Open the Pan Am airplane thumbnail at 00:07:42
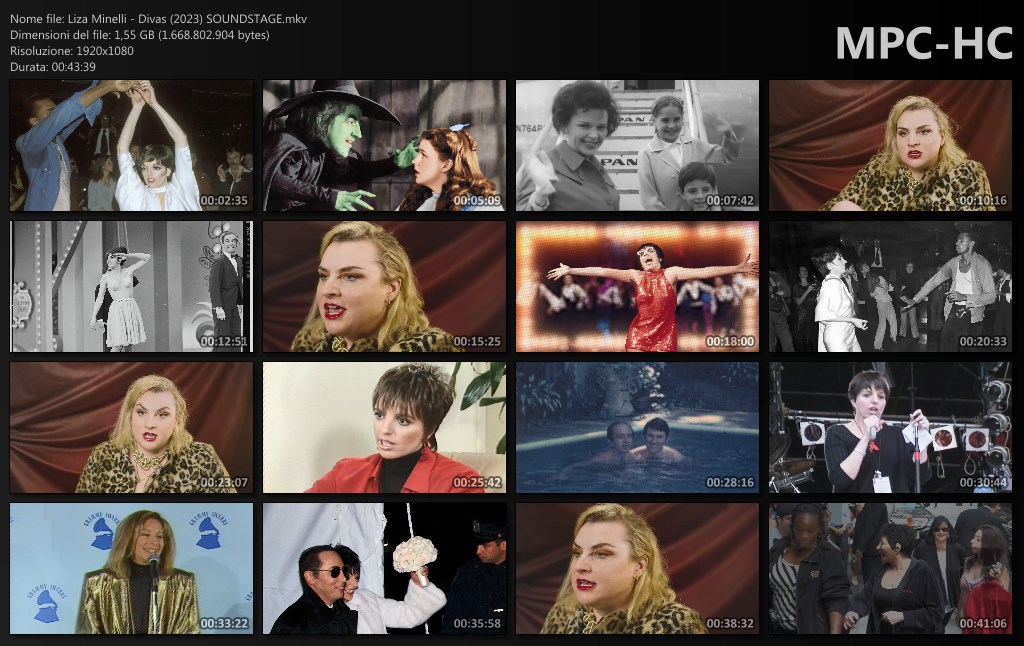 tap(637, 146)
